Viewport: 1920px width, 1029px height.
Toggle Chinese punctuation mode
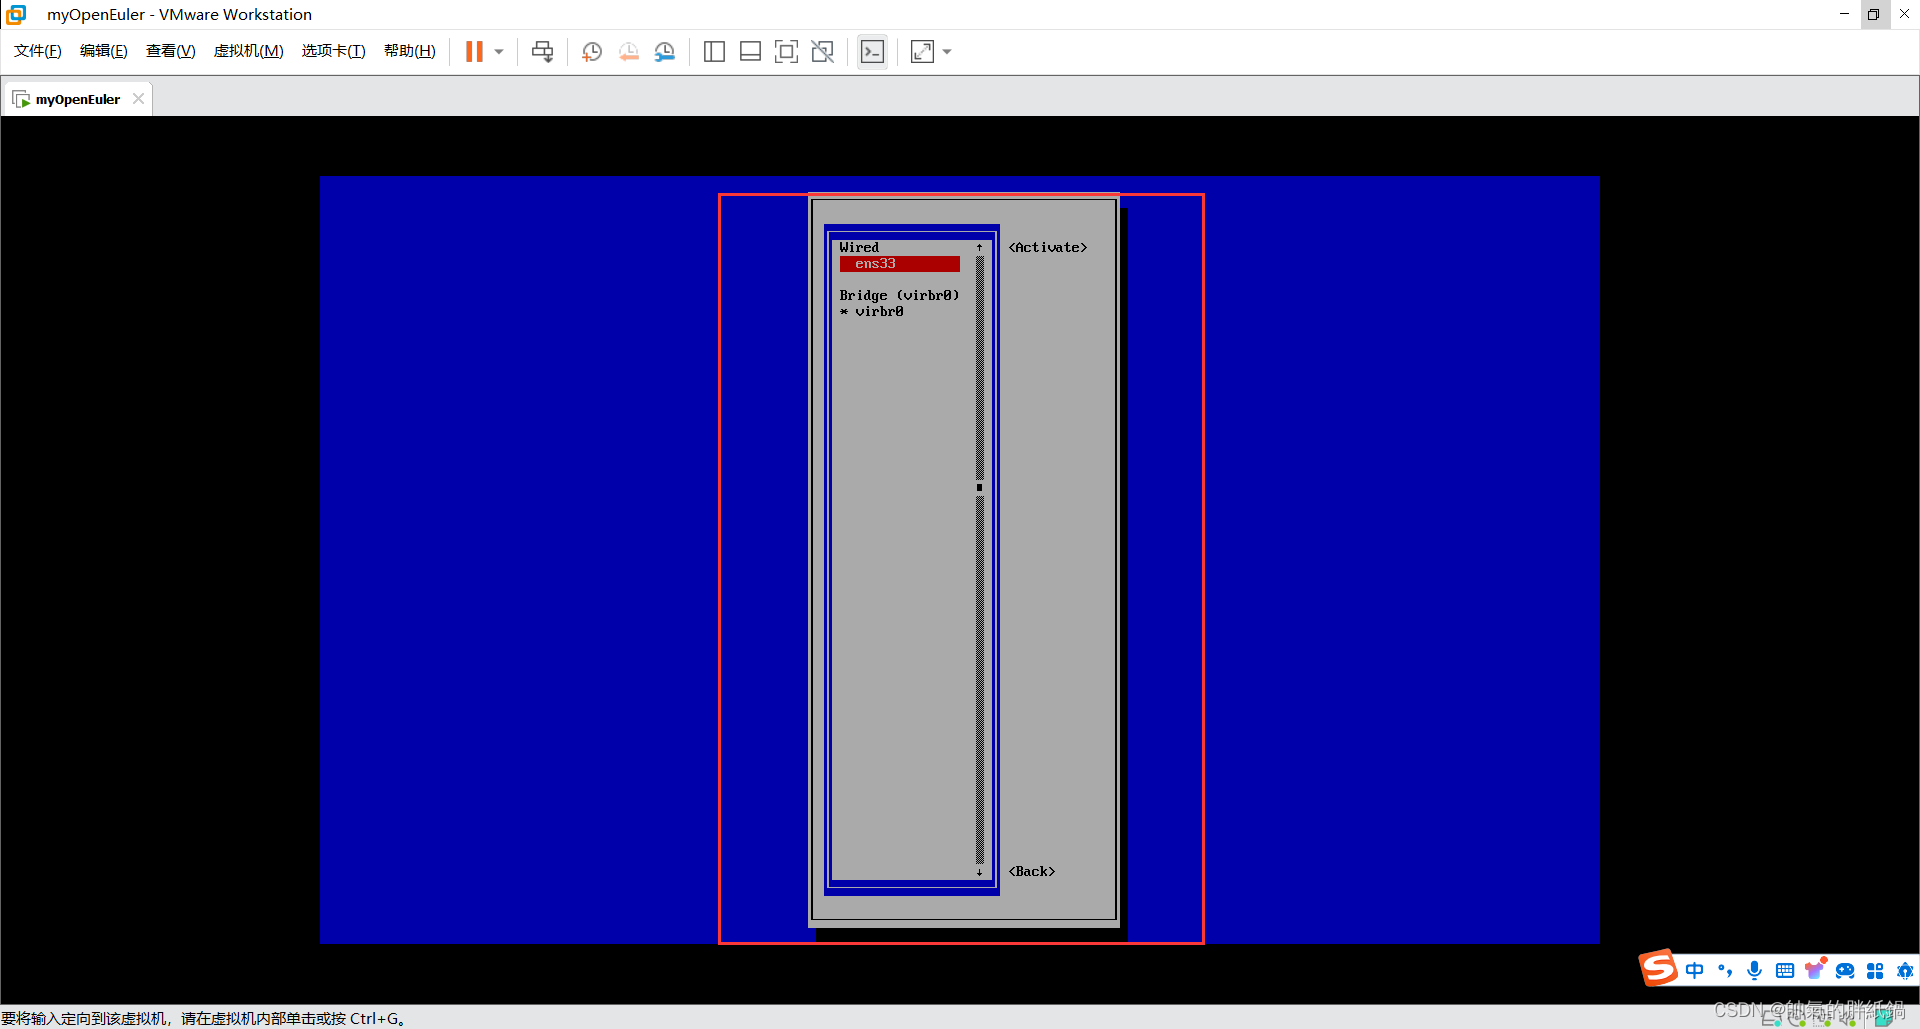(x=1725, y=970)
